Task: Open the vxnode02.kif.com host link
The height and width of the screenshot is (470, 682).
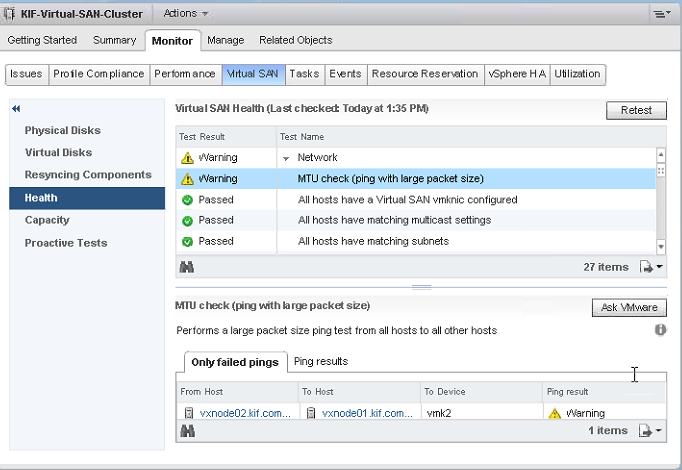Action: (245, 412)
